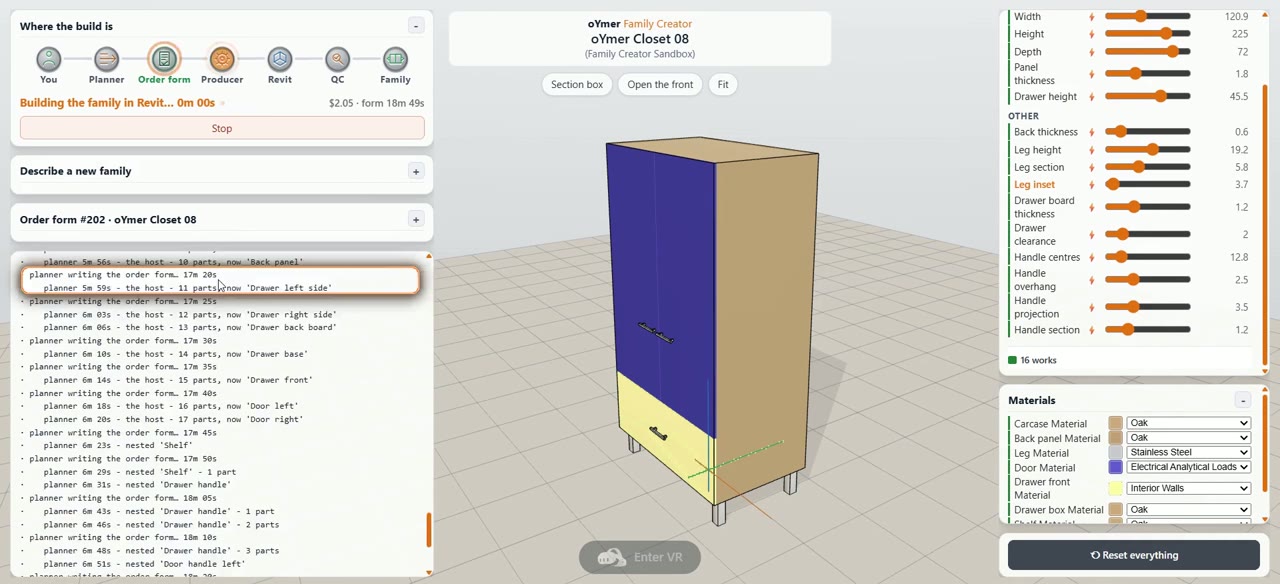1280x584 pixels.
Task: Click the You stage icon
Action: click(48, 59)
